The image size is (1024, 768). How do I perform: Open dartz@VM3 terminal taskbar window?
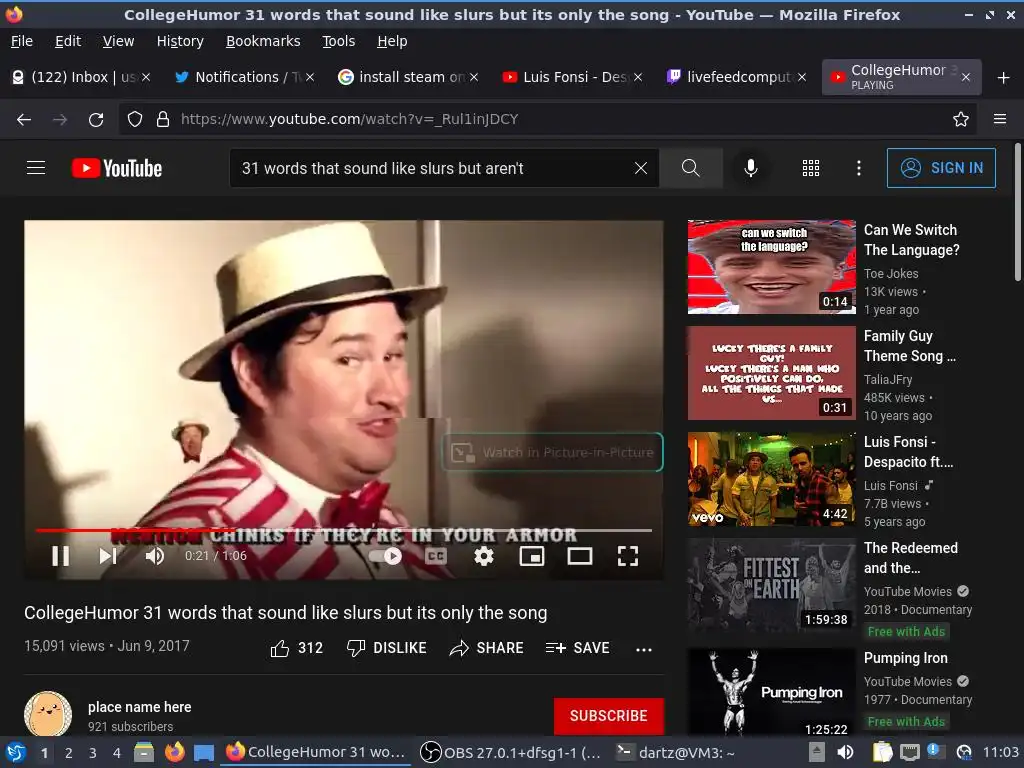pyautogui.click(x=675, y=753)
